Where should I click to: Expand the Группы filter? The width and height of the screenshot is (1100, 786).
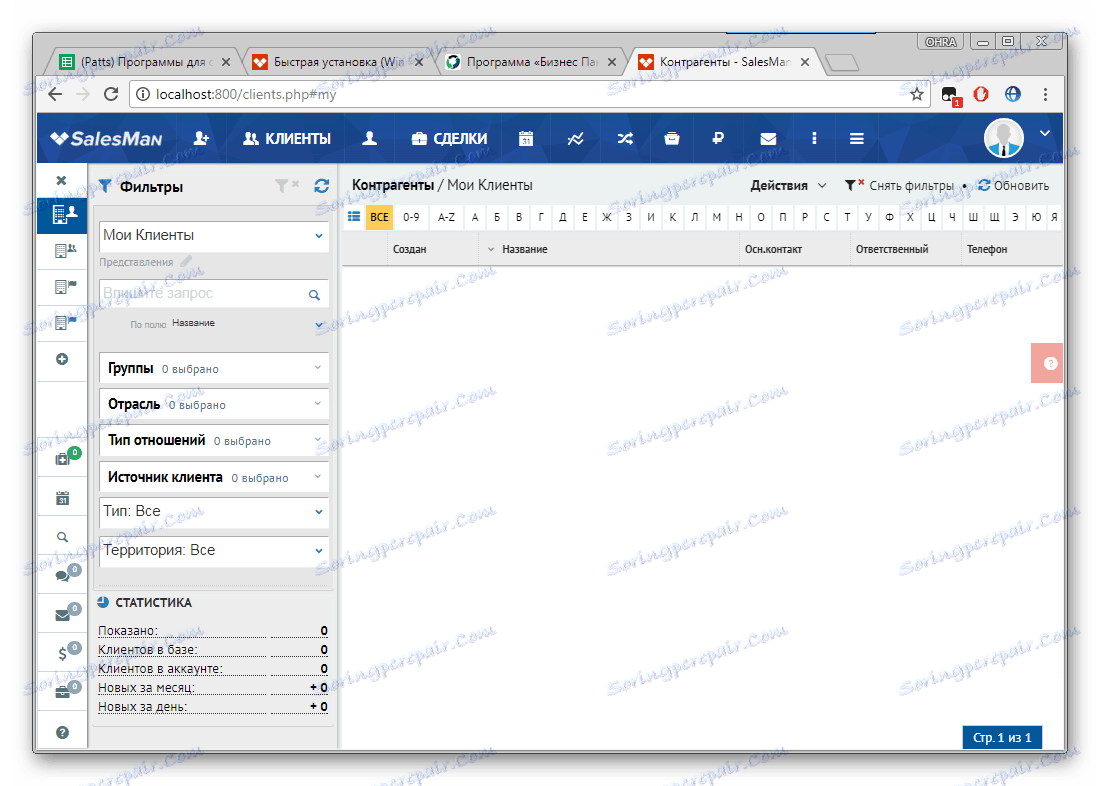point(214,368)
